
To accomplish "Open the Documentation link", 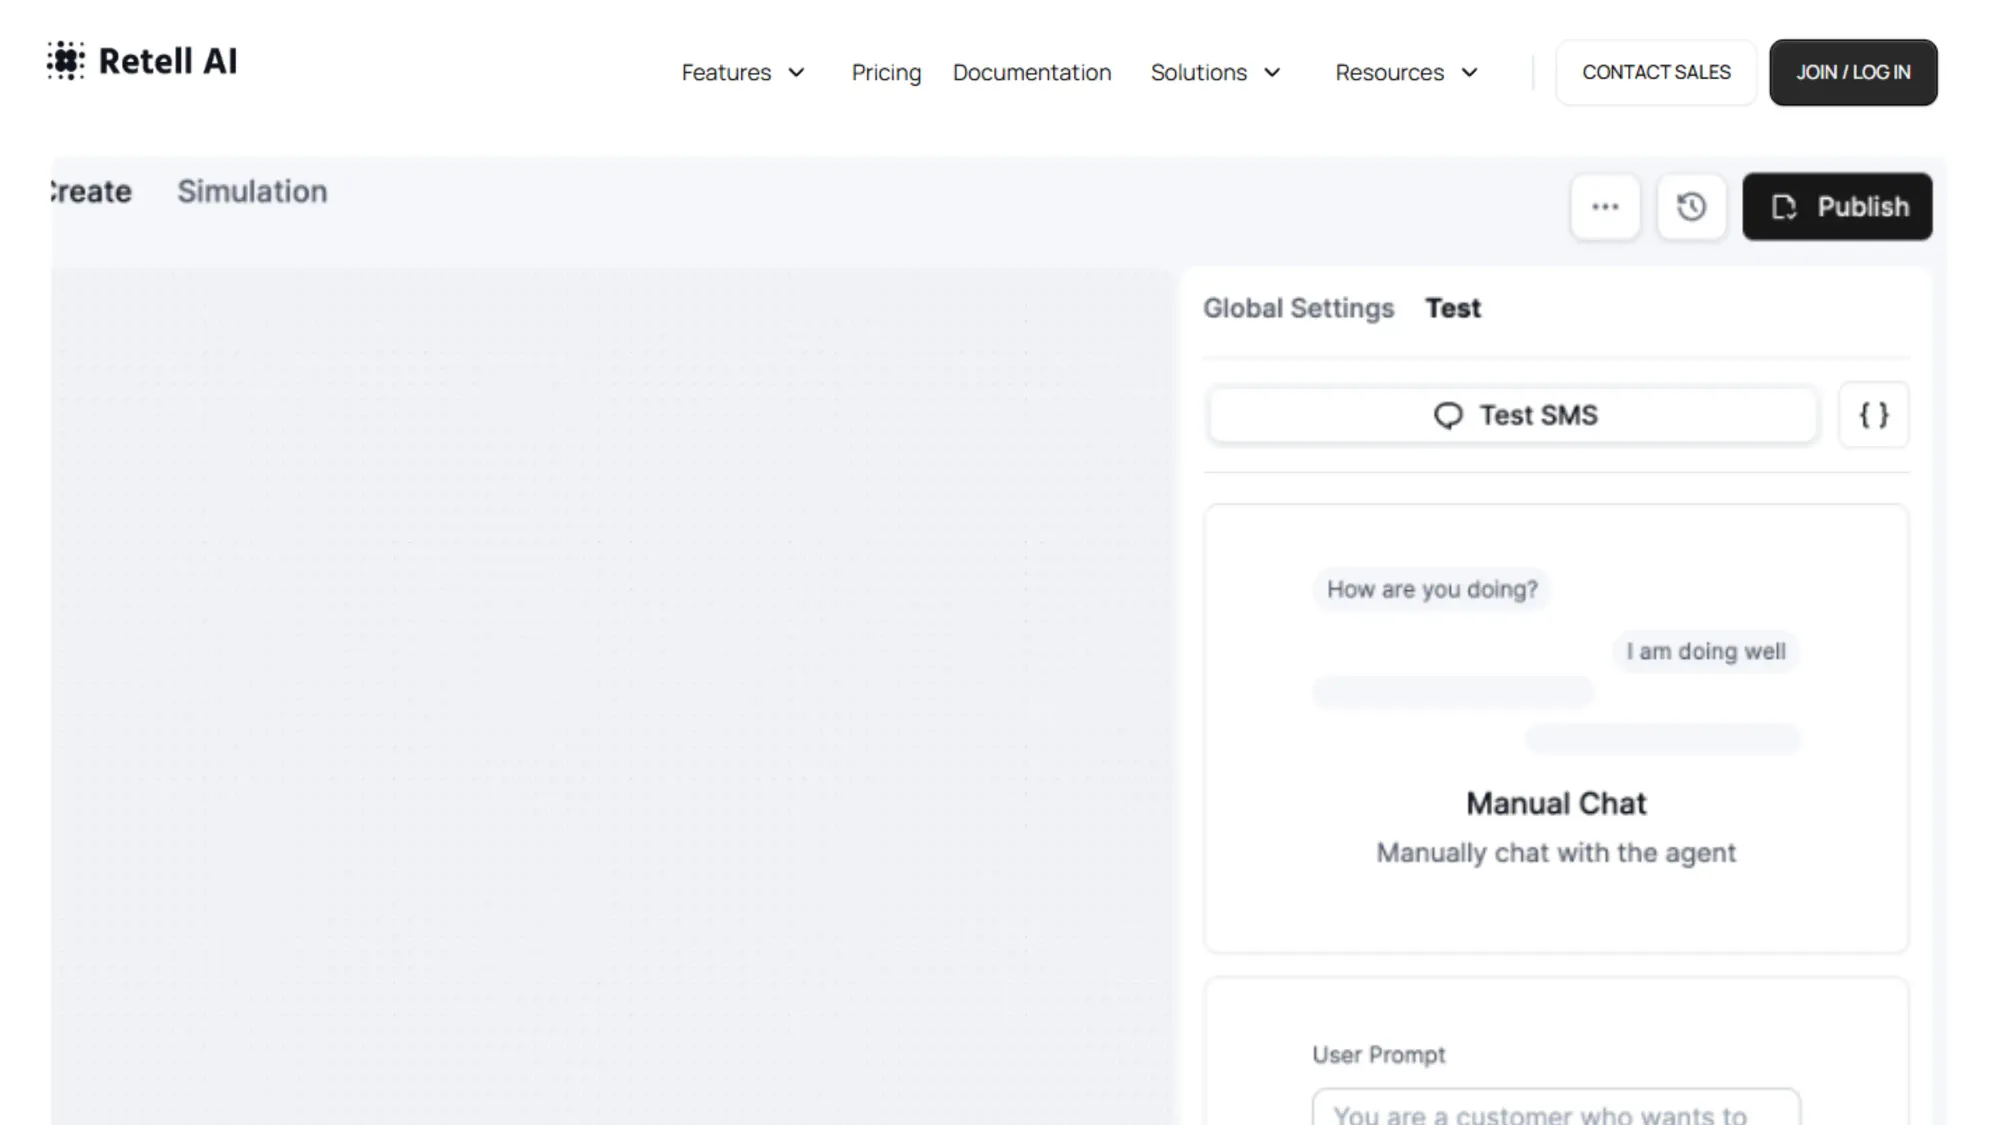I will (x=1031, y=73).
